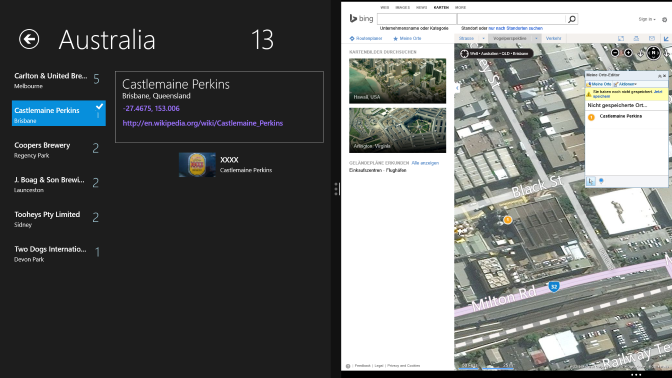This screenshot has width=672, height=378.
Task: Uncheck the Castlemaine Perkins checkmark
Action: [x=99, y=106]
